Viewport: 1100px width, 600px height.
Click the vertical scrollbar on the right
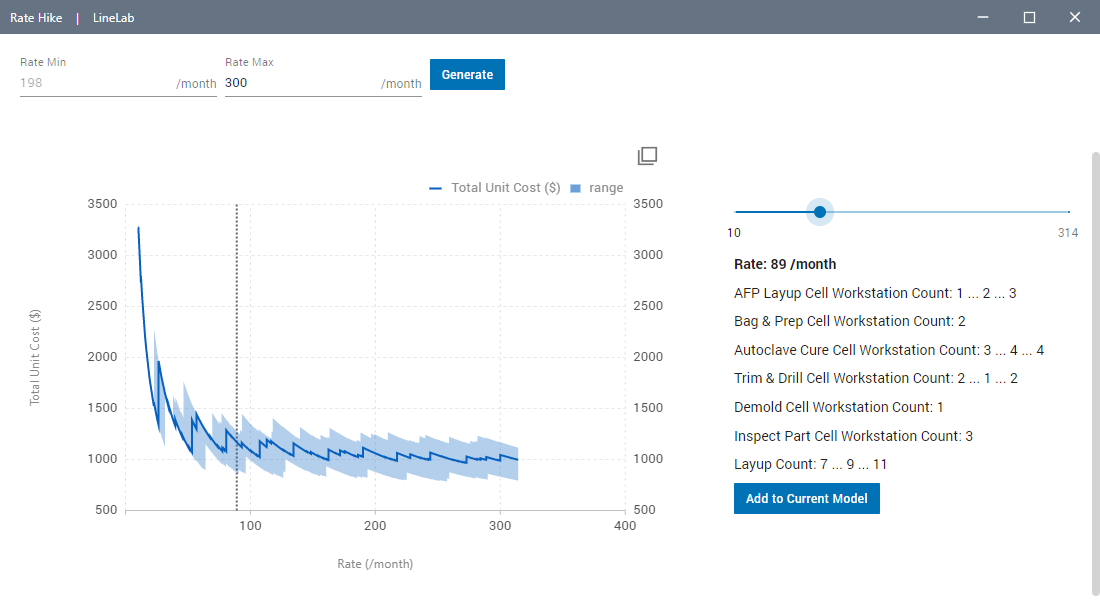click(1094, 370)
